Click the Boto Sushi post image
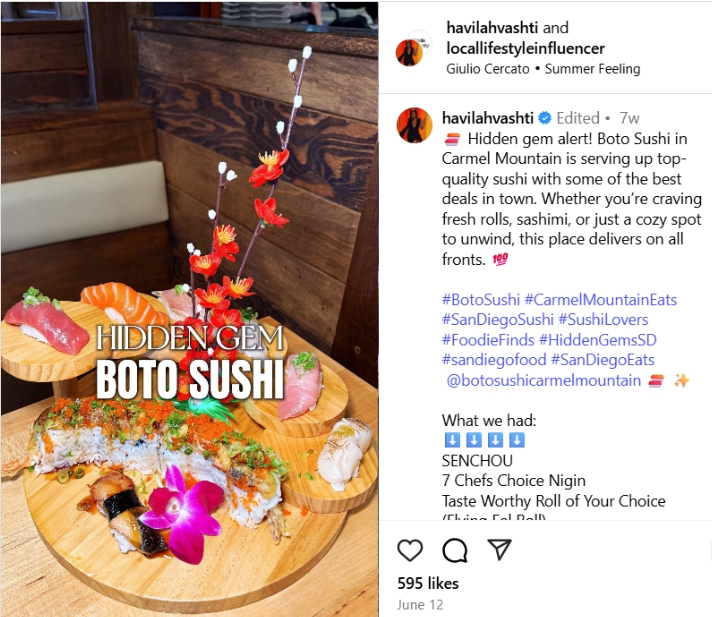Screen dimensions: 712x617 (189, 309)
